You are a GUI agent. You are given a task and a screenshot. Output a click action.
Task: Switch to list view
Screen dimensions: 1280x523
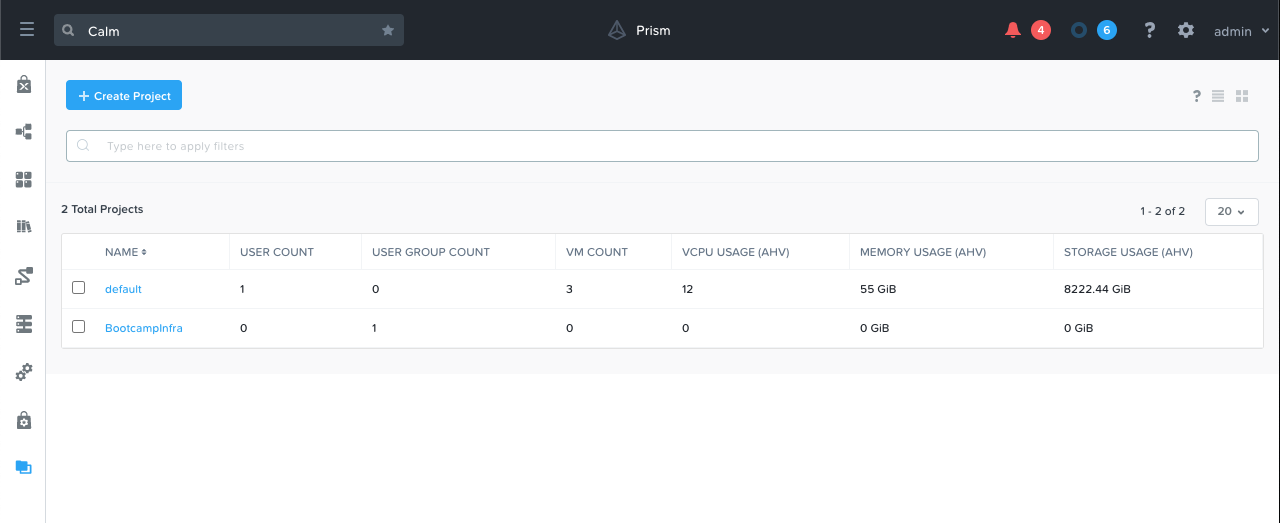coord(1218,96)
